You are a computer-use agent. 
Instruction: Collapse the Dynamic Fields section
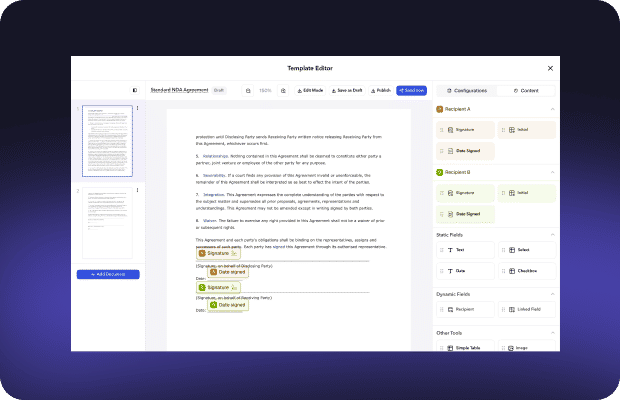point(552,294)
